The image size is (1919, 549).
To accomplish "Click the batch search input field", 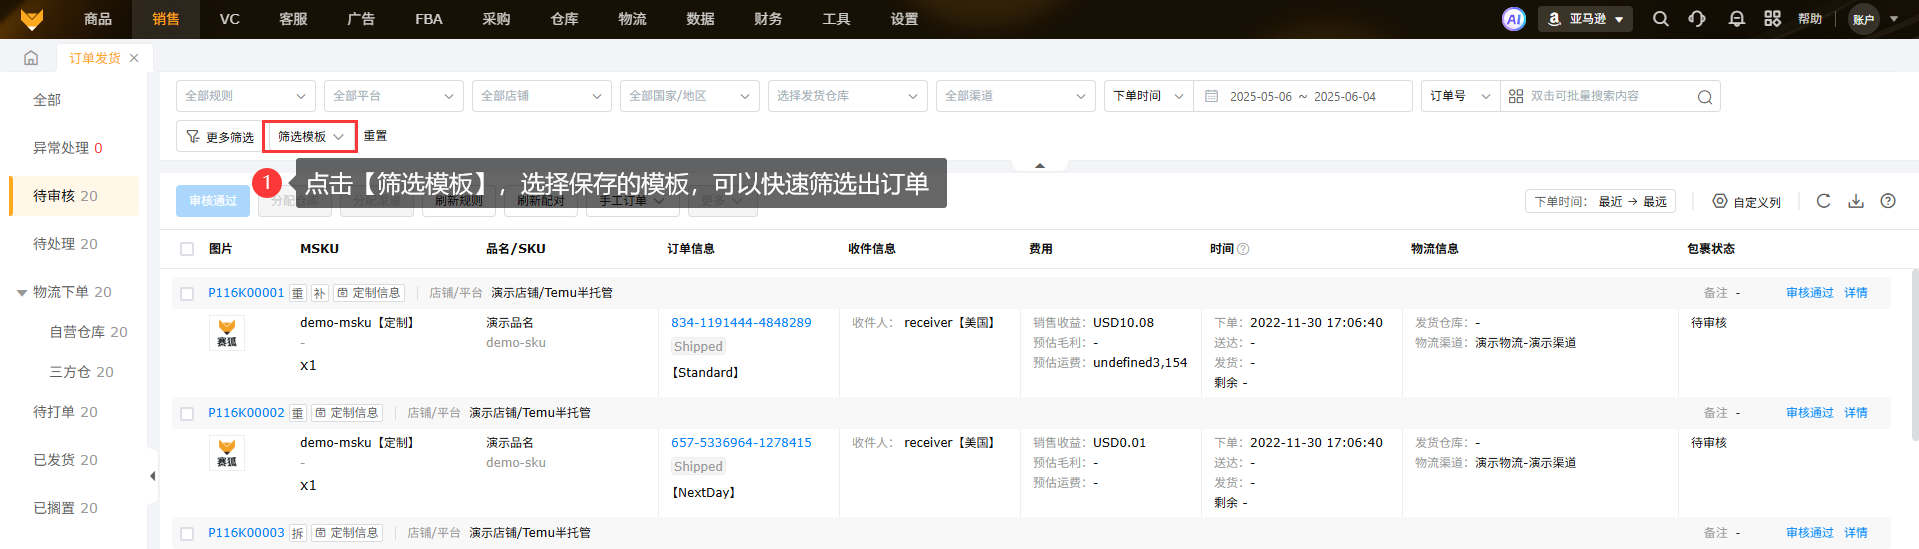I will [1610, 96].
